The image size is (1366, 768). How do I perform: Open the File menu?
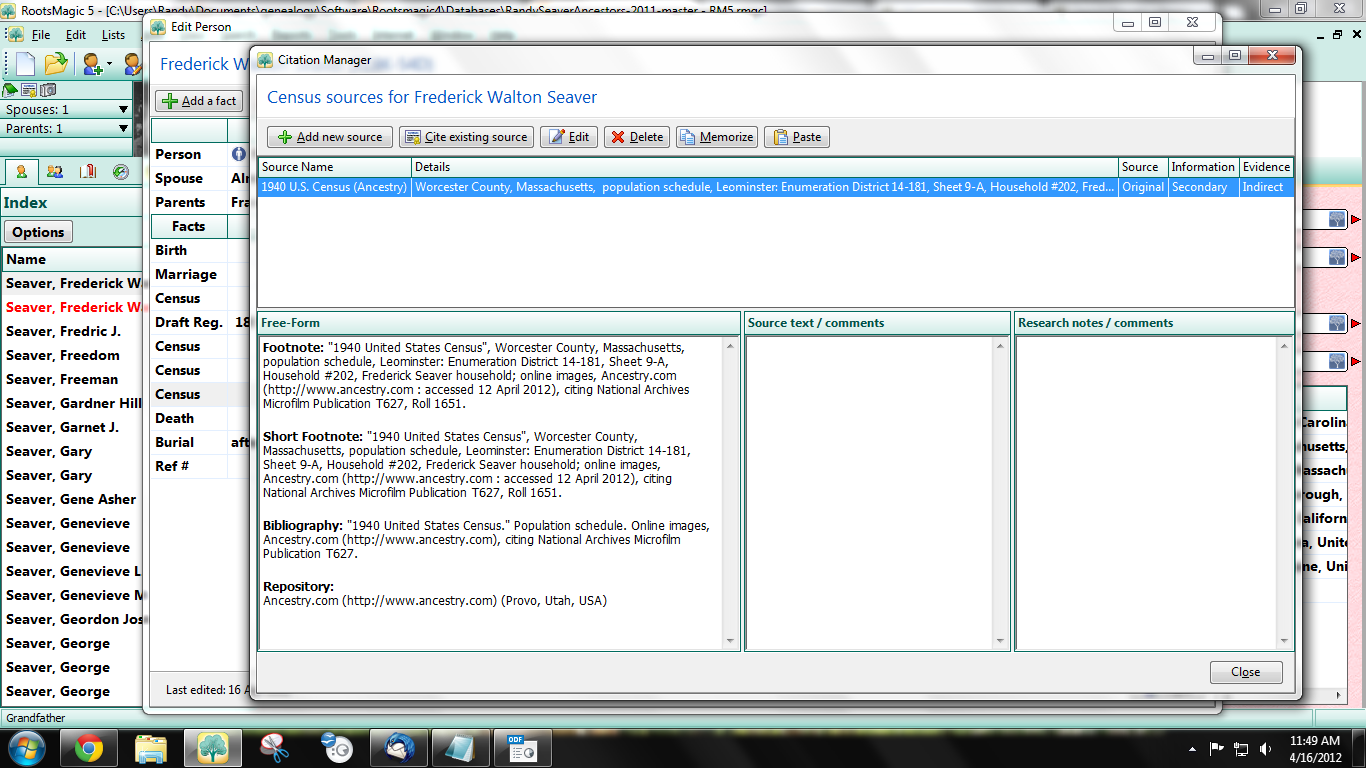tap(39, 34)
